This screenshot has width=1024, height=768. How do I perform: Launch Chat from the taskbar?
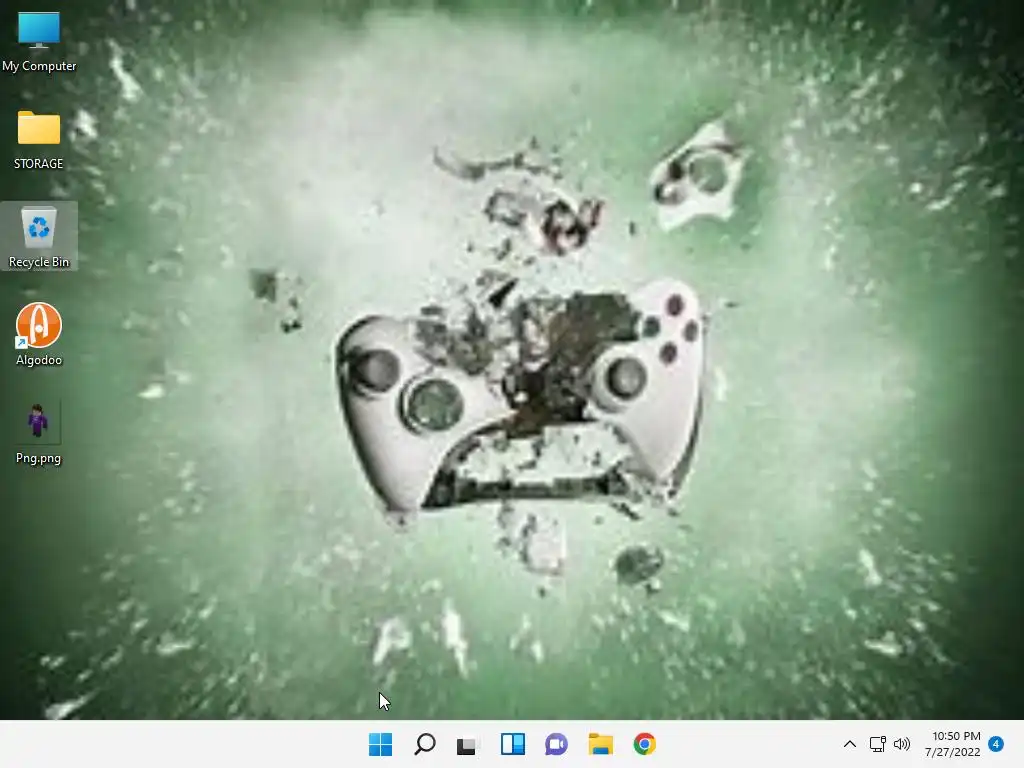tap(556, 744)
